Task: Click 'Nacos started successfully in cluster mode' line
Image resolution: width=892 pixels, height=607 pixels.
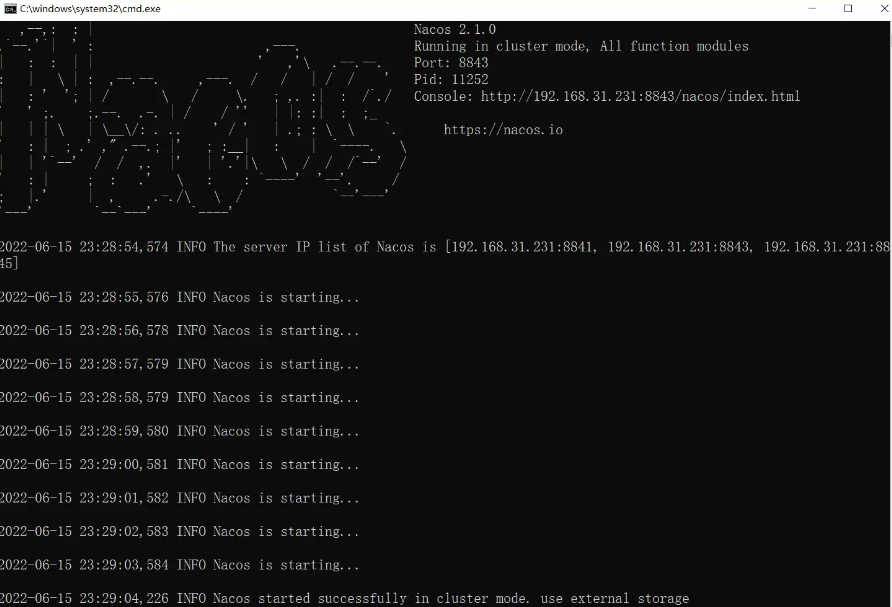Action: [345, 598]
